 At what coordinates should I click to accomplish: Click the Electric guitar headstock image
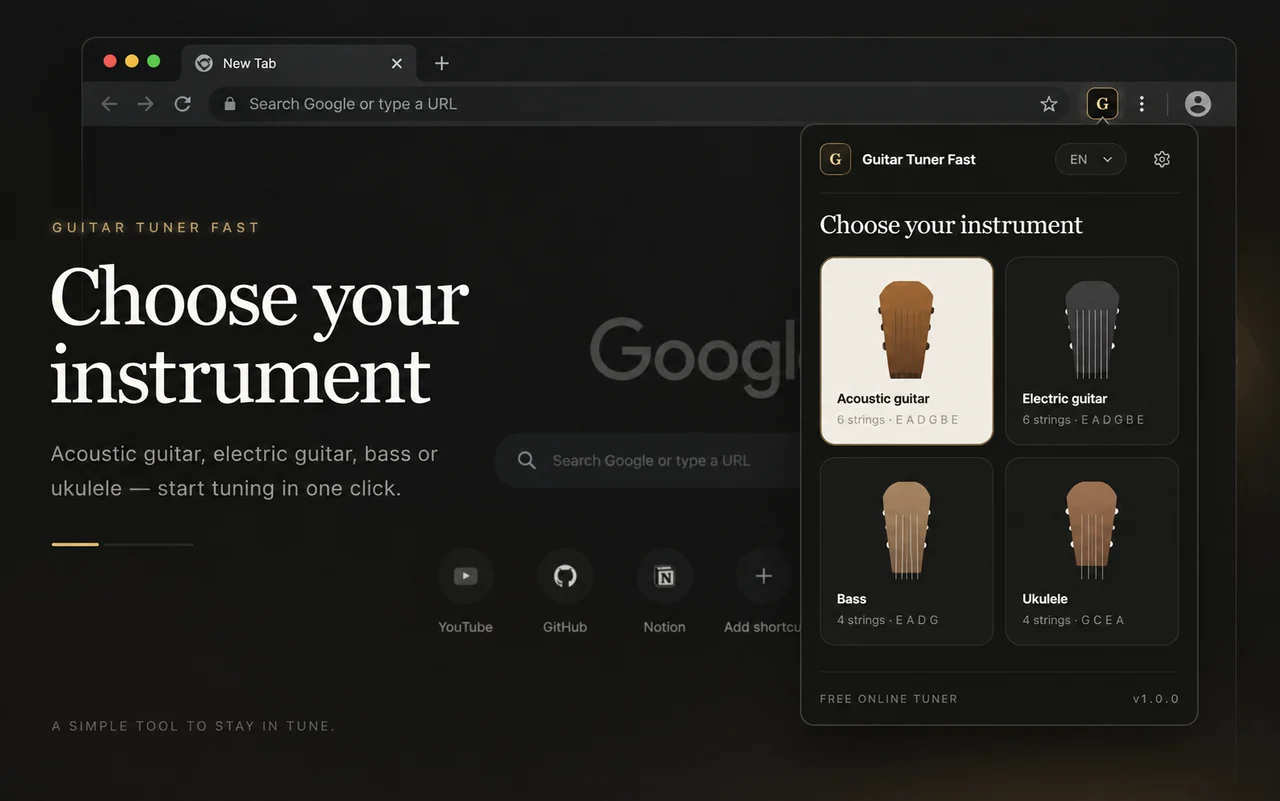(1092, 330)
